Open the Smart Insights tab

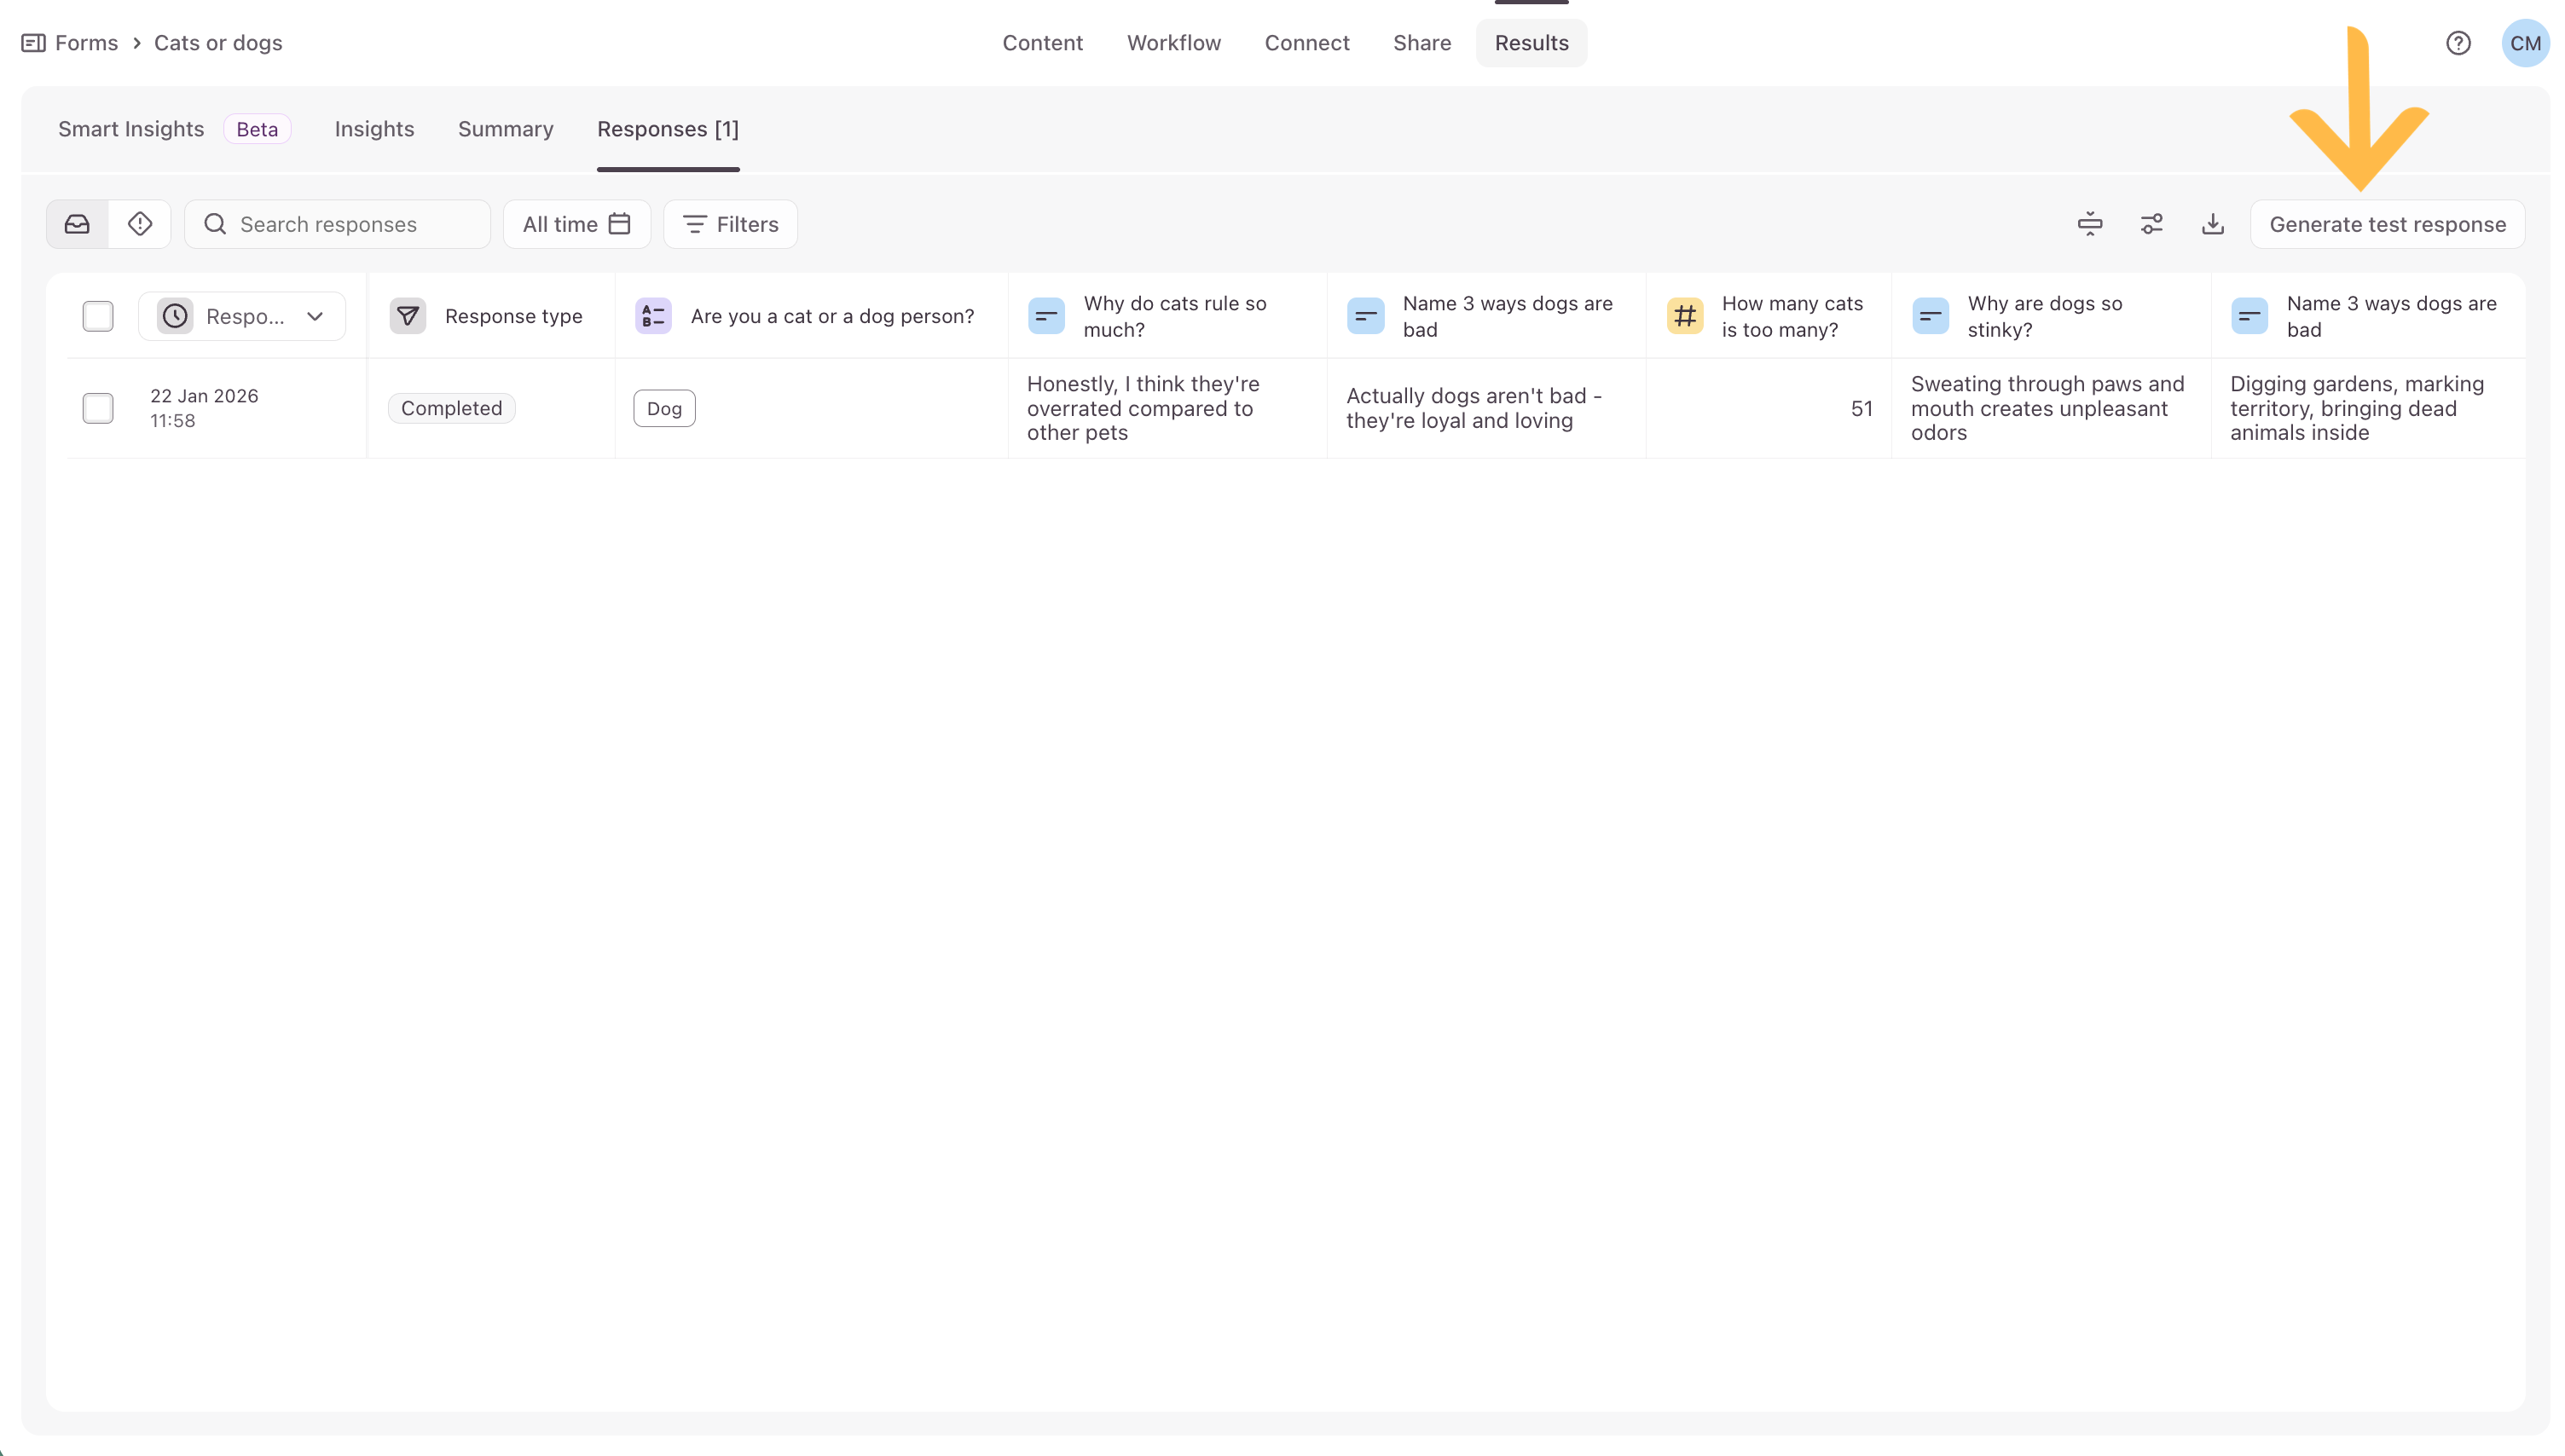[x=131, y=129]
